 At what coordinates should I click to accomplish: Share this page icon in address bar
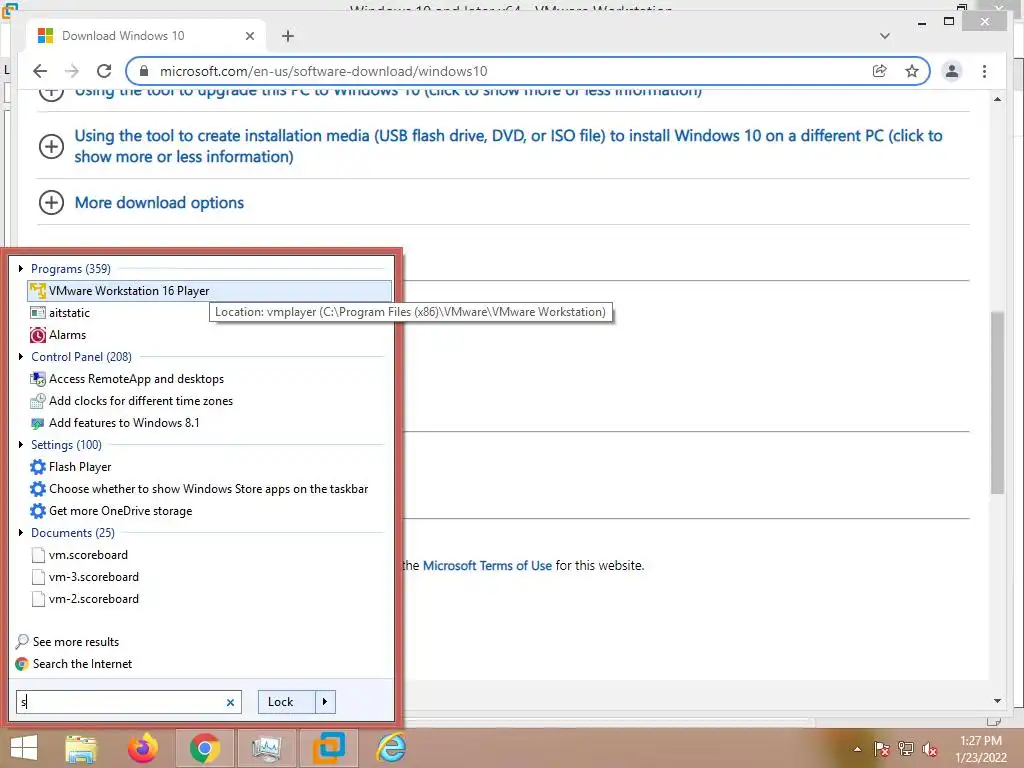coord(880,71)
